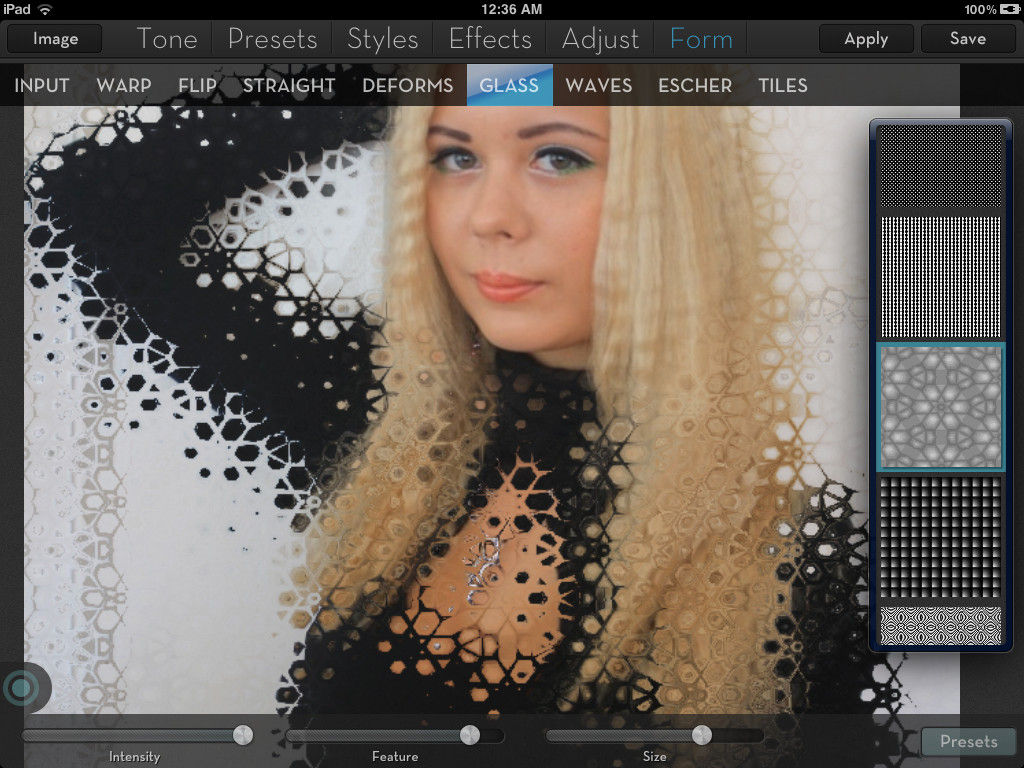
Task: Choose the vertical-lines glass texture thumbnail
Action: pos(939,277)
